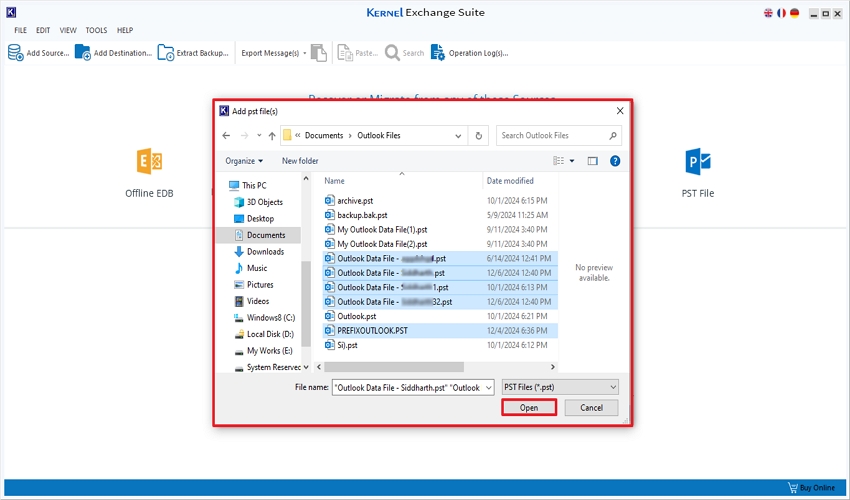This screenshot has height=500, width=850.
Task: Refresh the Outlook Files folder view
Action: (479, 136)
